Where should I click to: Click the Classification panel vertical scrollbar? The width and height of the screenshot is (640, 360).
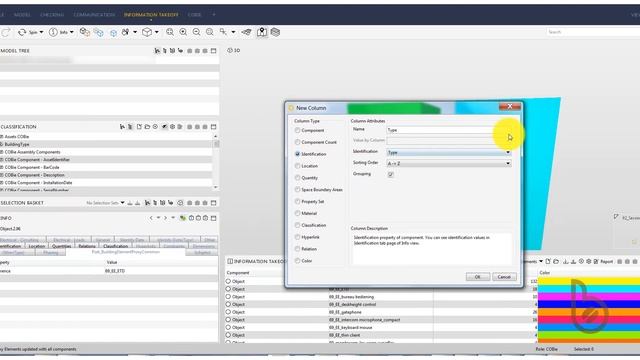coord(216,162)
